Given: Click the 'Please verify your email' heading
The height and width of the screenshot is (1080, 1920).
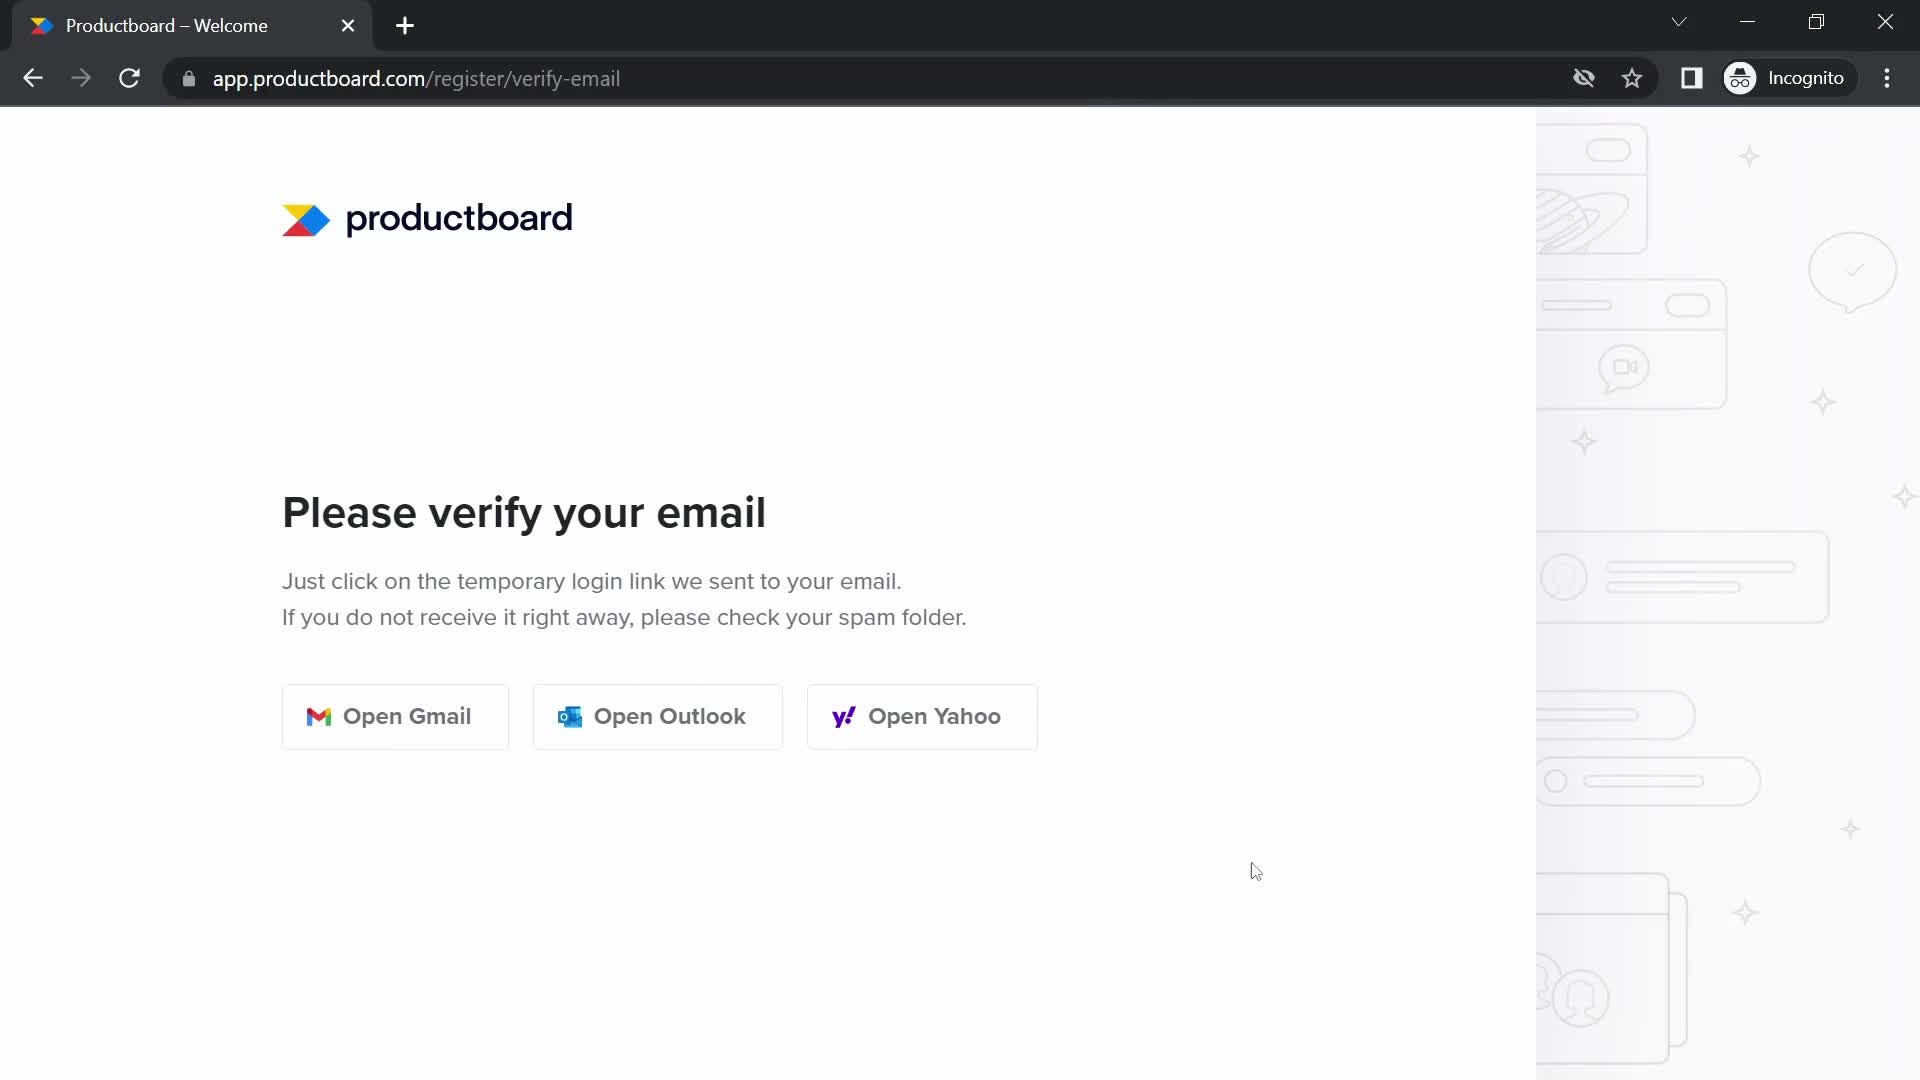Looking at the screenshot, I should (524, 513).
